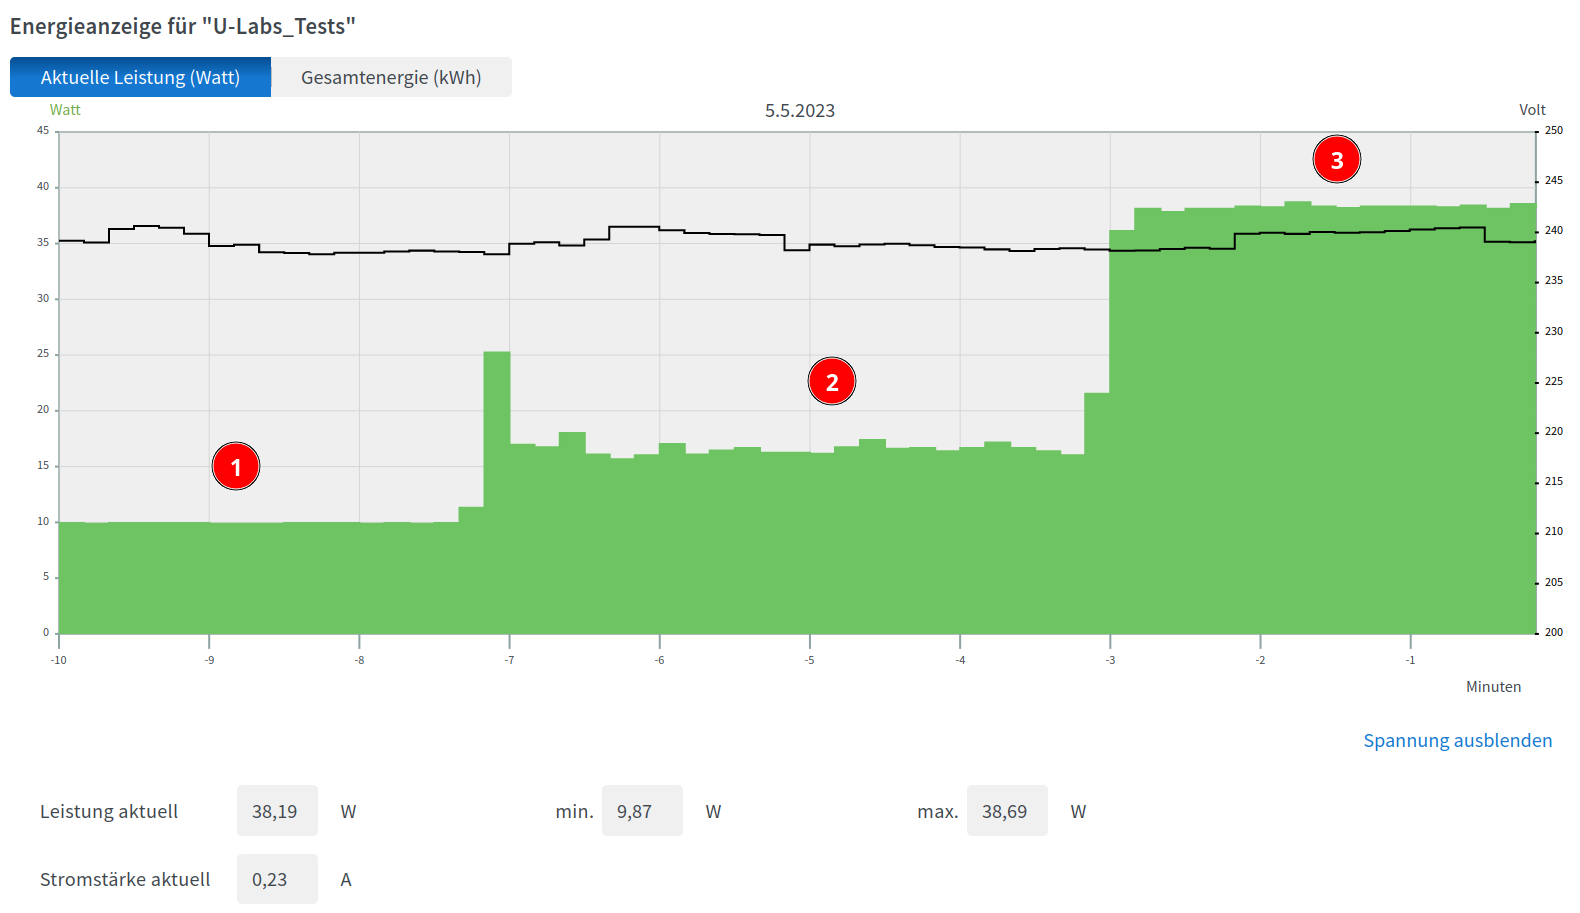The image size is (1580, 913).
Task: Click the -10 tick label on the minutes axis
Action: [59, 660]
